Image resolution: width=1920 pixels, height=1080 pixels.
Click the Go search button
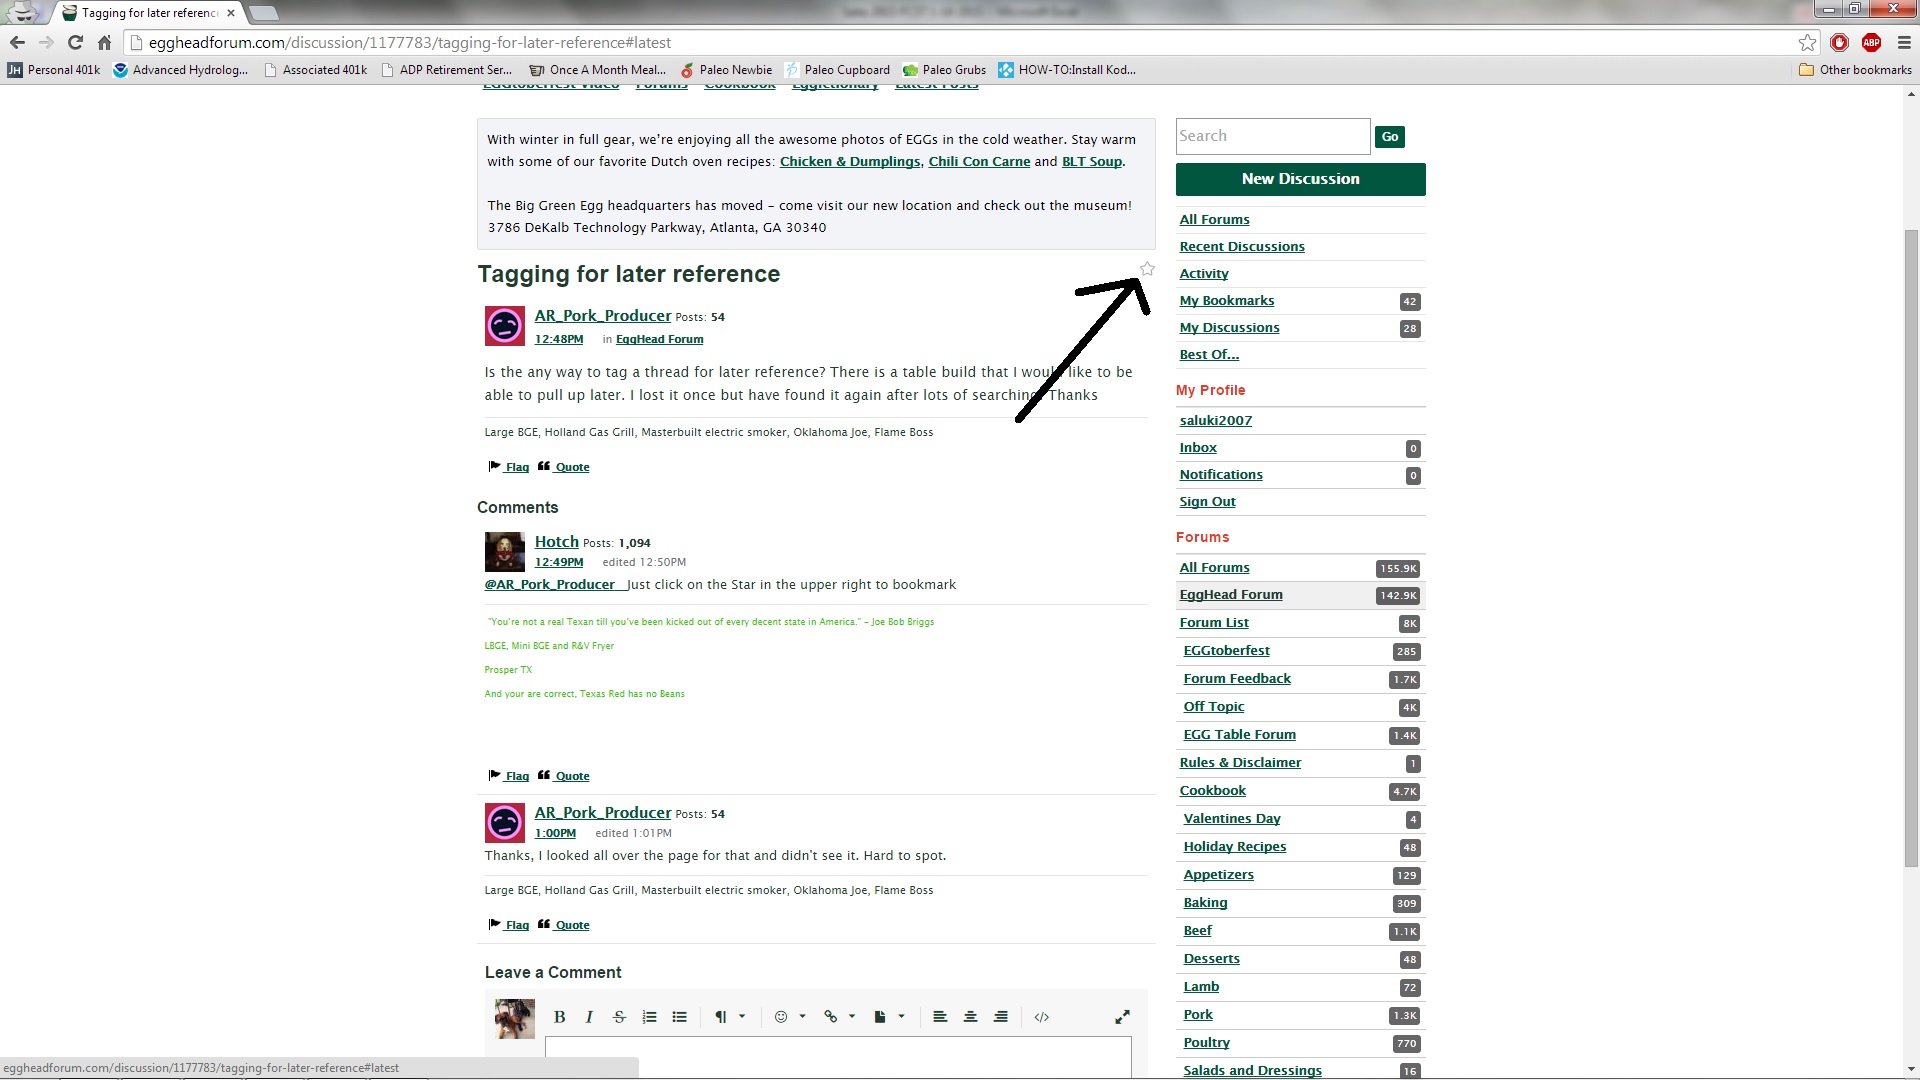pos(1390,136)
